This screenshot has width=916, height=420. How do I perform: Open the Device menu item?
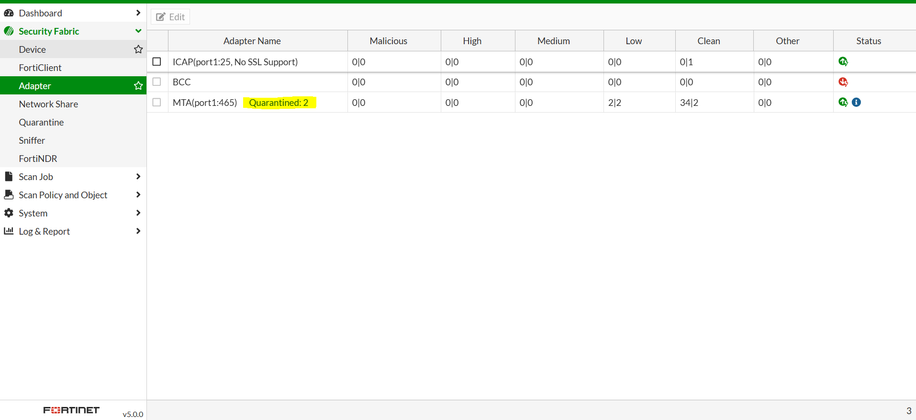73,50
